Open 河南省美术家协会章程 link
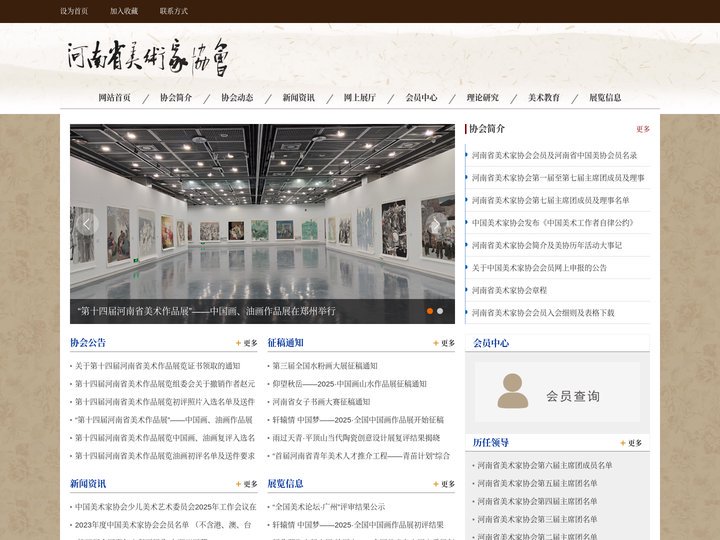The height and width of the screenshot is (540, 720). [509, 290]
